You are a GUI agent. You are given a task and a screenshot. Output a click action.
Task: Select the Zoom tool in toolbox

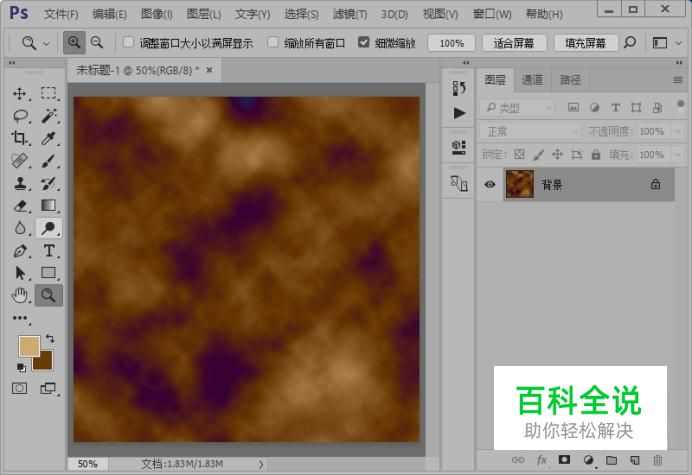[x=49, y=295]
